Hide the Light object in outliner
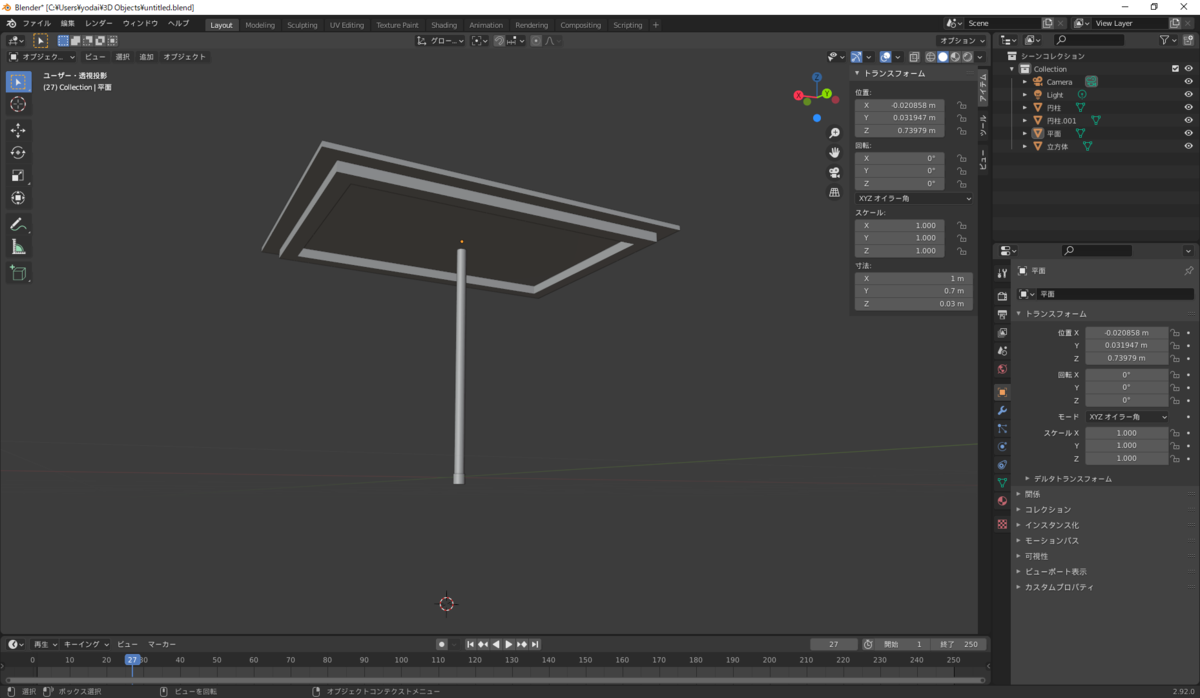This screenshot has width=1200, height=698. [1189, 95]
